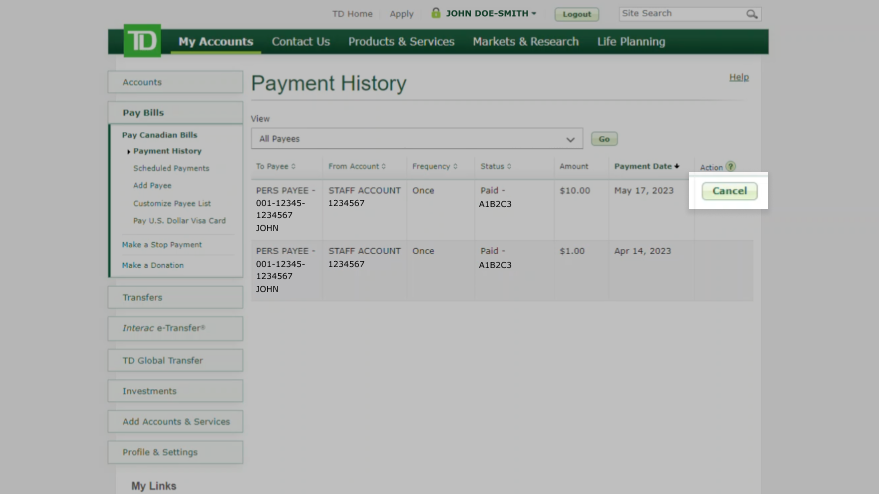Open Add Accounts & Services section
The height and width of the screenshot is (494, 879).
[x=175, y=422]
